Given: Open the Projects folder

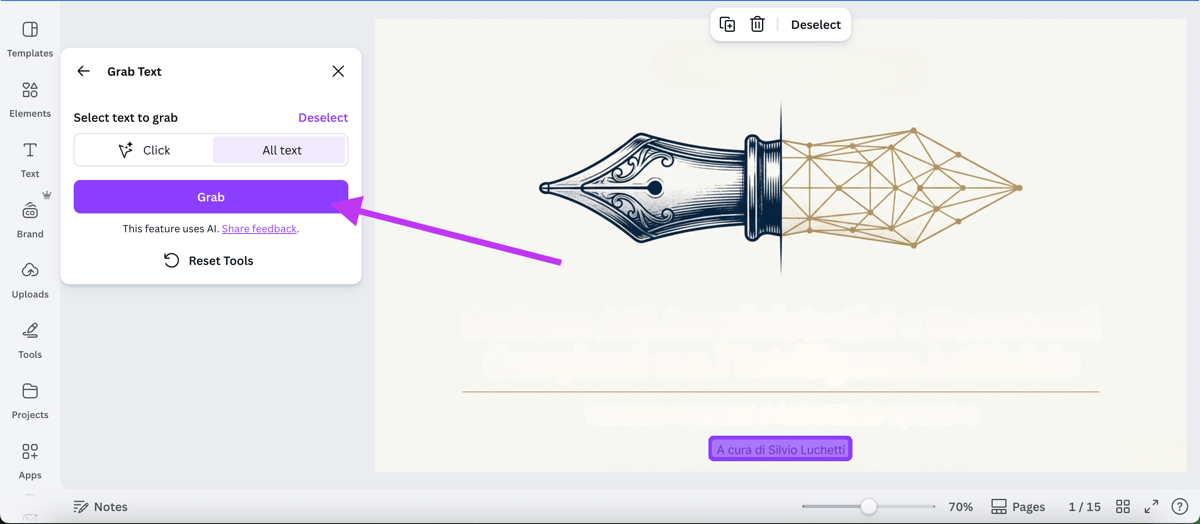Looking at the screenshot, I should (x=30, y=400).
